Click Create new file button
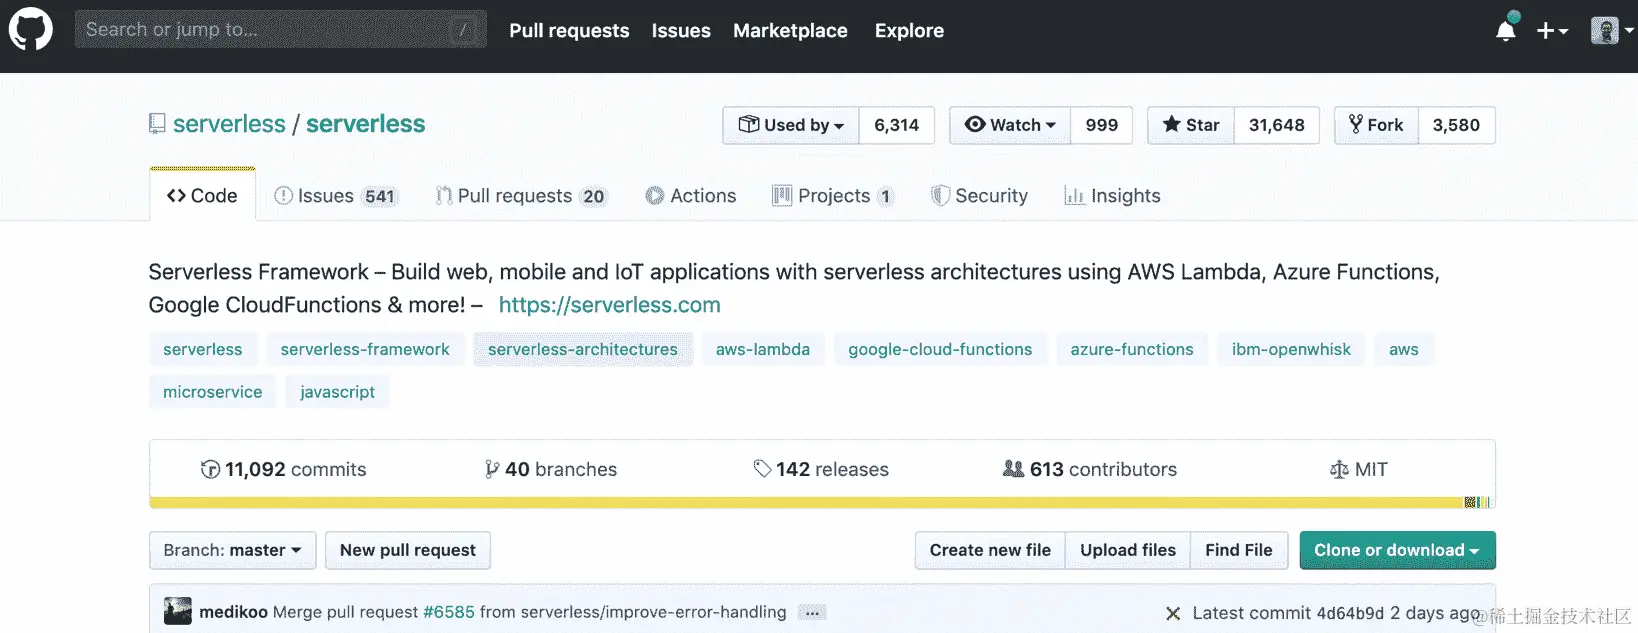The width and height of the screenshot is (1638, 633). [990, 550]
